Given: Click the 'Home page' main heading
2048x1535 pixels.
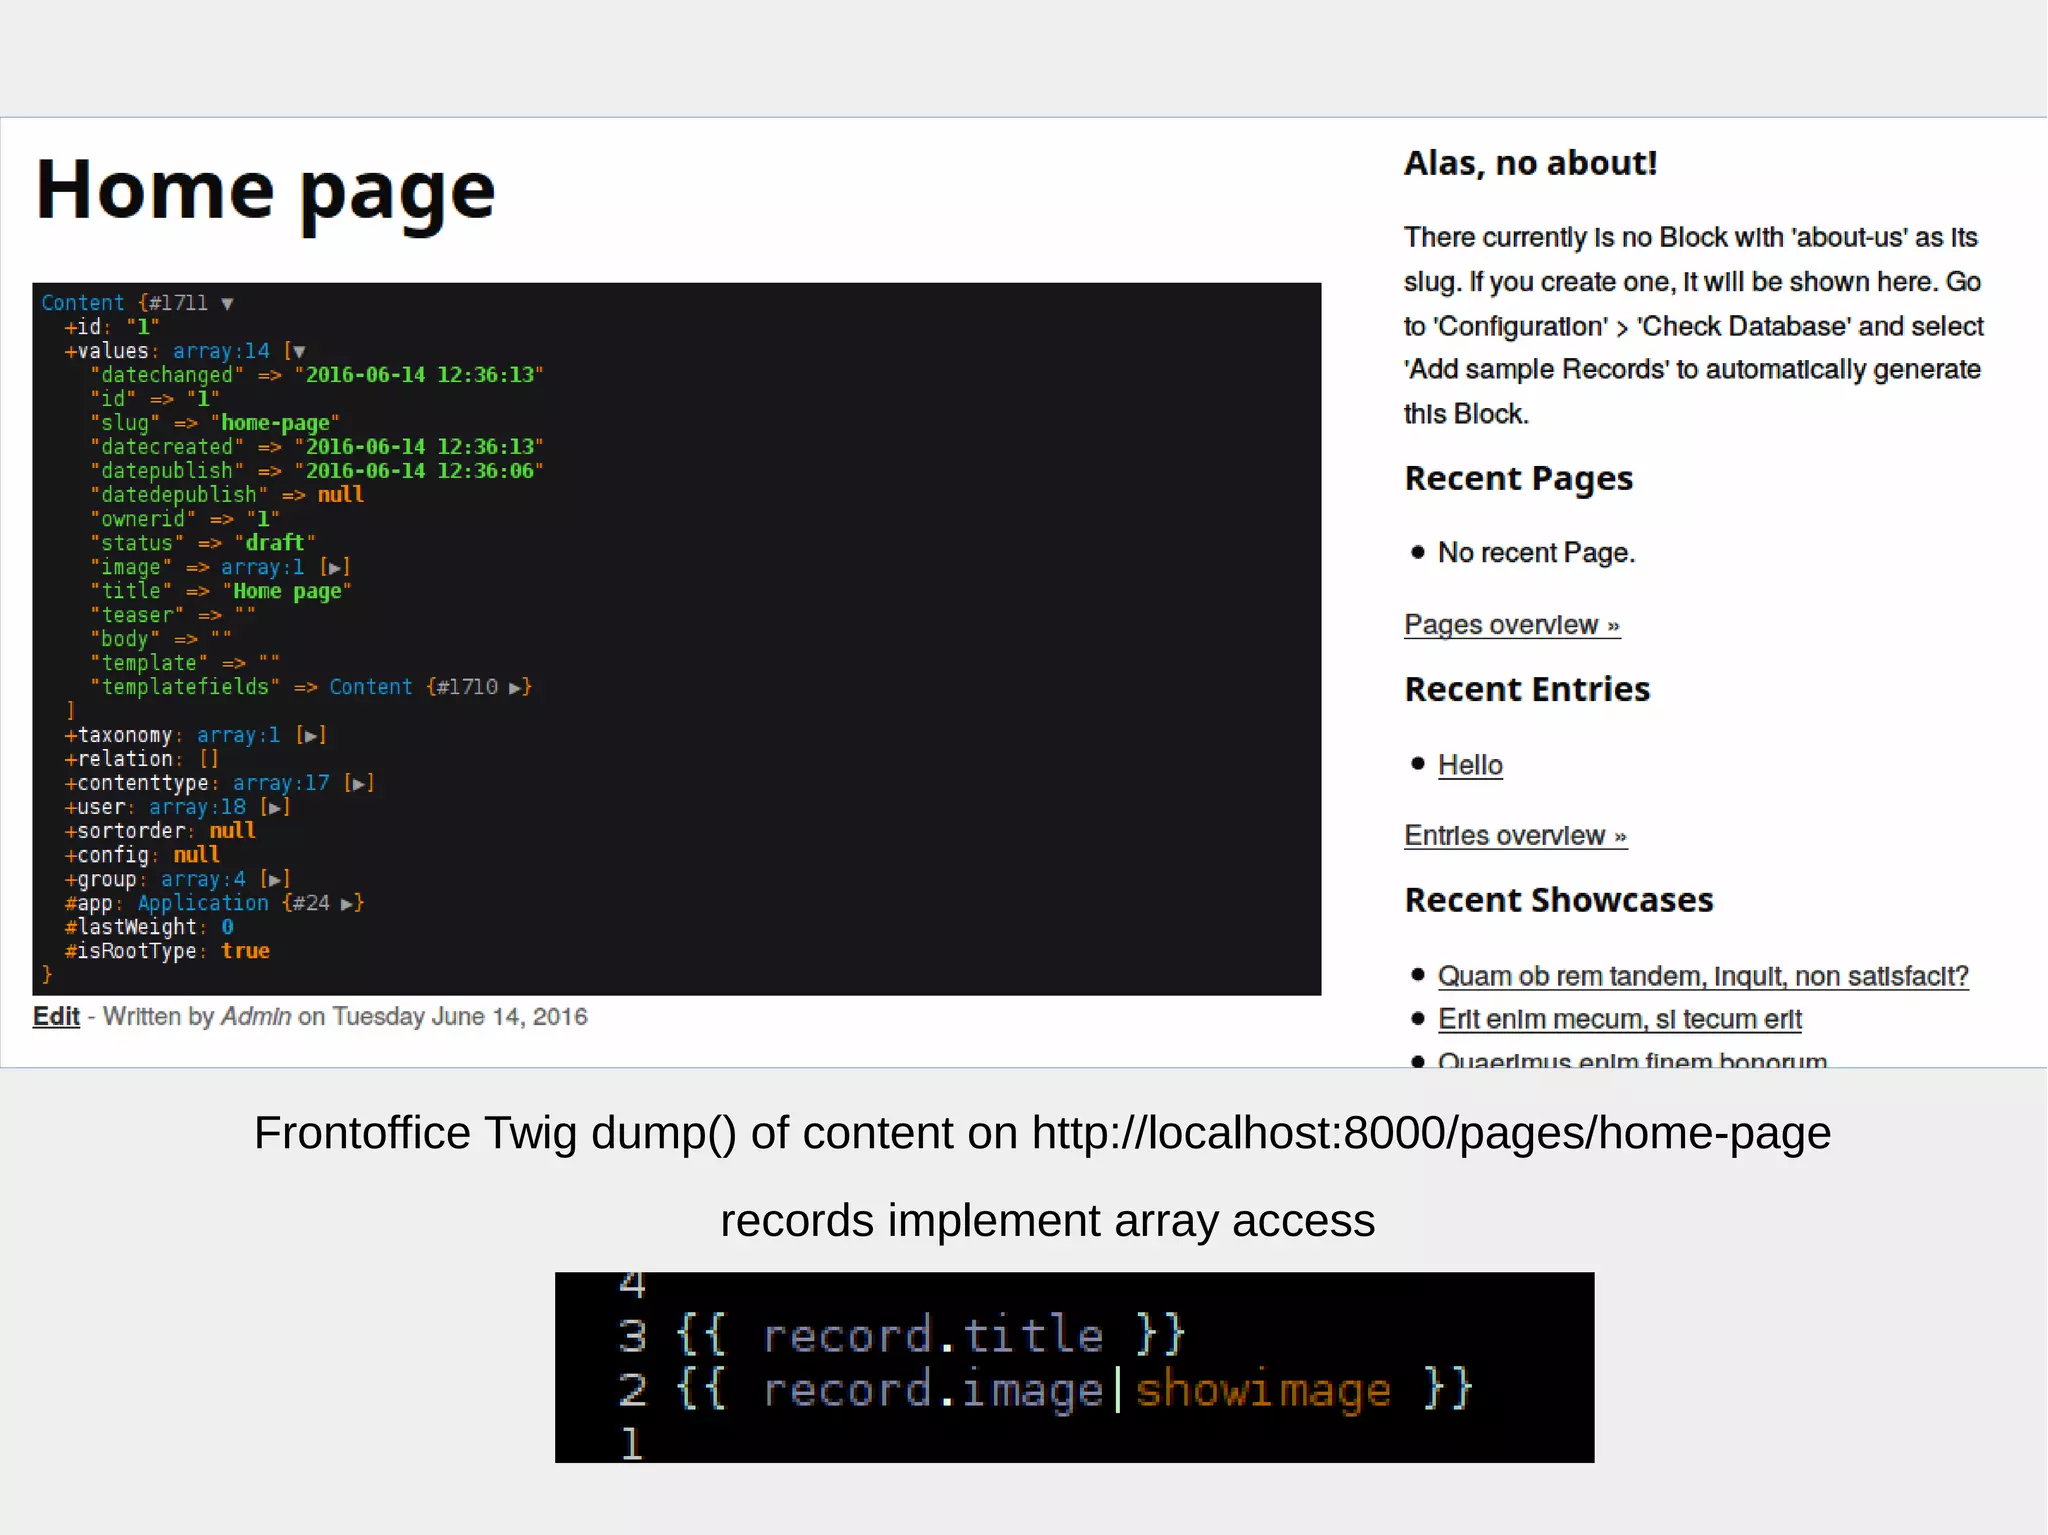Looking at the screenshot, I should click(x=266, y=190).
